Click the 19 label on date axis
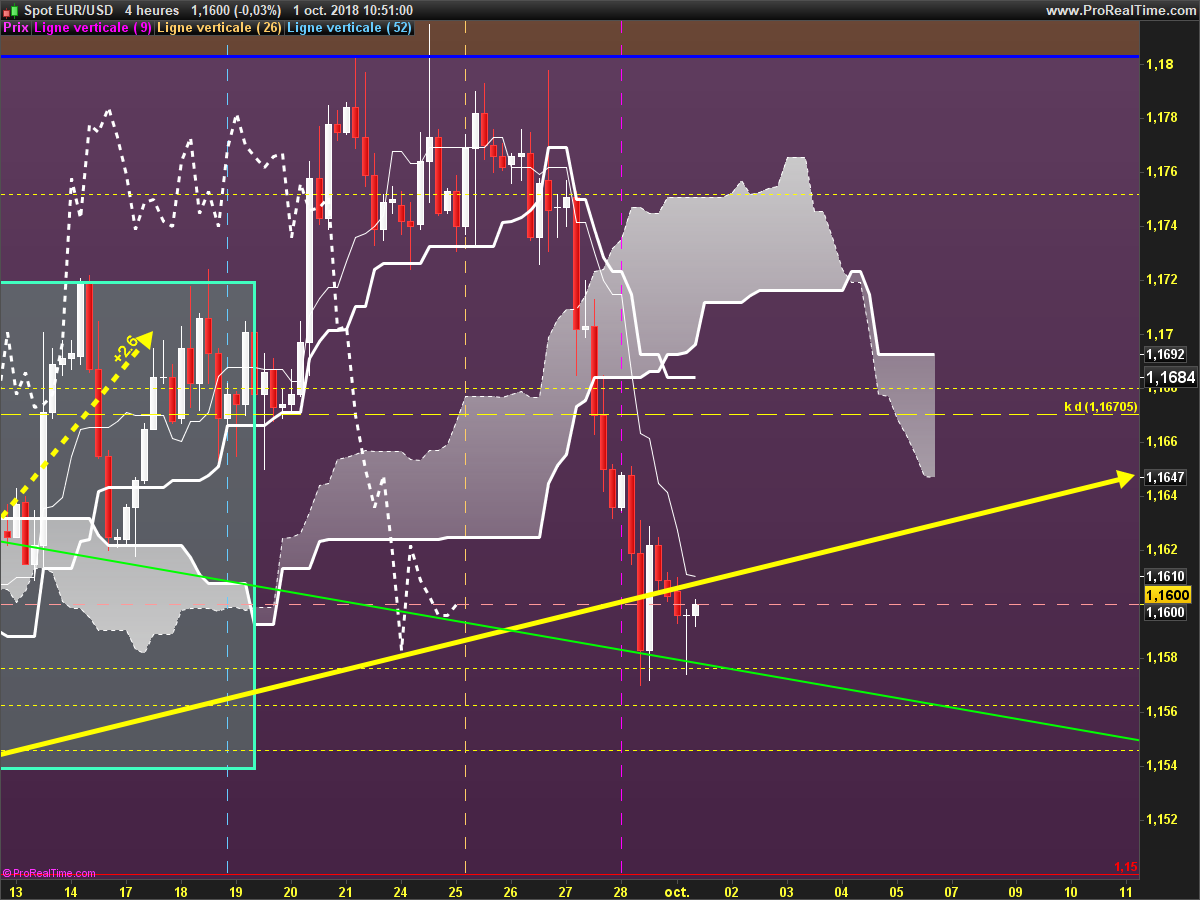1200x900 pixels. tap(235, 890)
